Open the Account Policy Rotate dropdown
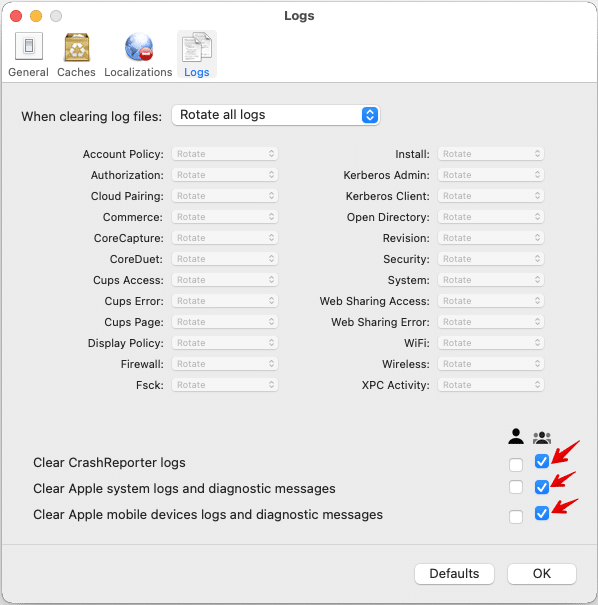This screenshot has height=605, width=598. [225, 154]
